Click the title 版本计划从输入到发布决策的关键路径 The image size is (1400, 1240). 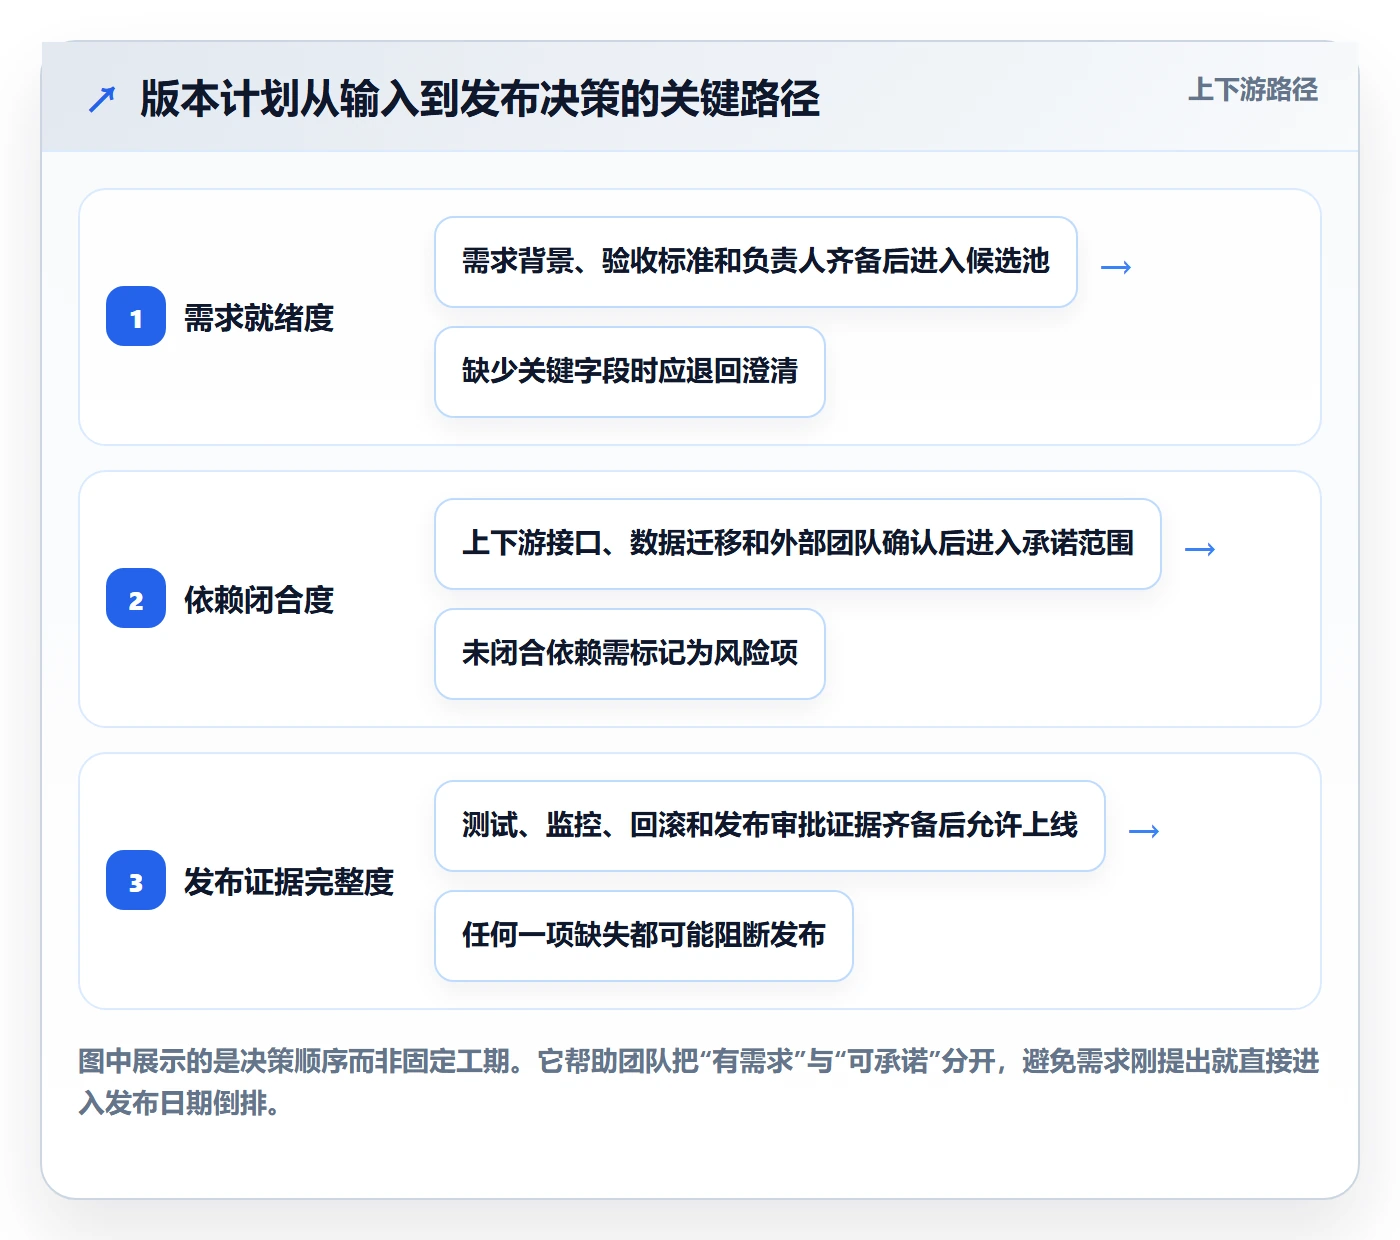[x=480, y=99]
